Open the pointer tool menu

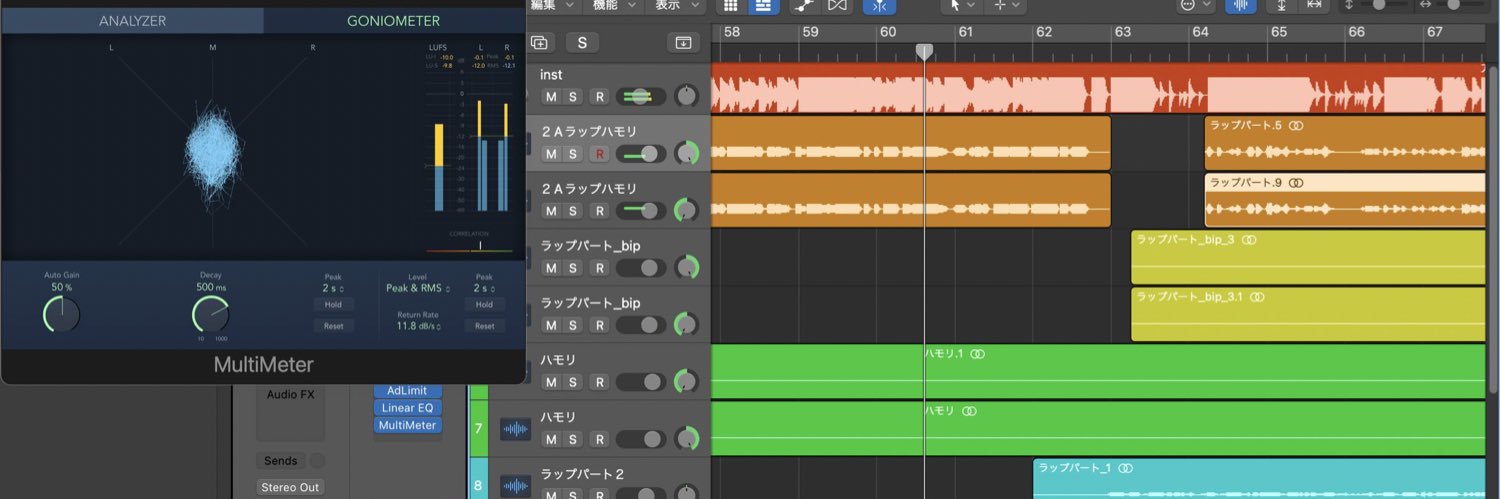960,6
